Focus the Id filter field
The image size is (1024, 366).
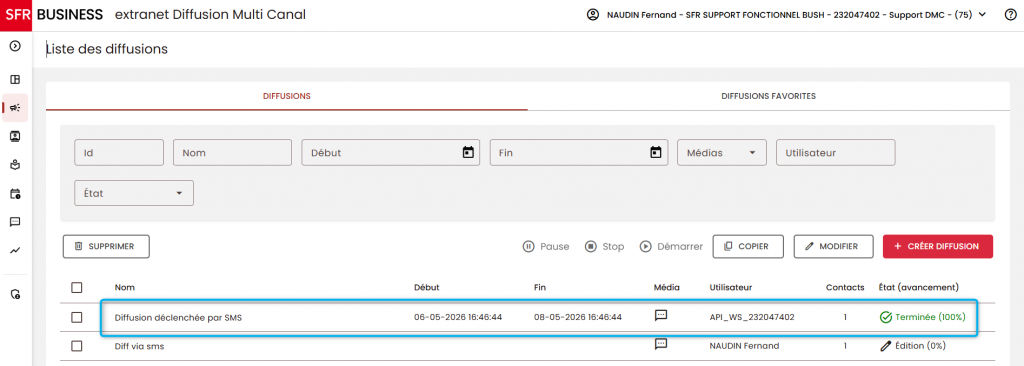coord(119,152)
